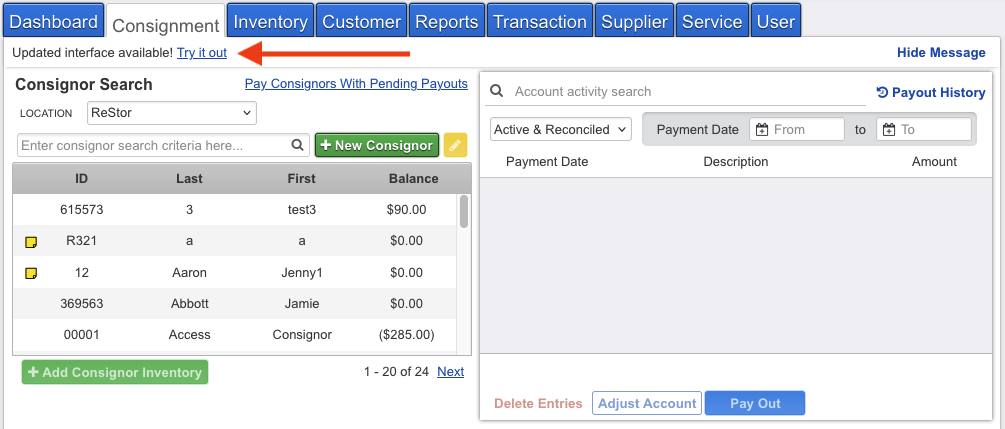Click the account activity search magnifier icon
This screenshot has width=1005, height=429.
pyautogui.click(x=497, y=92)
